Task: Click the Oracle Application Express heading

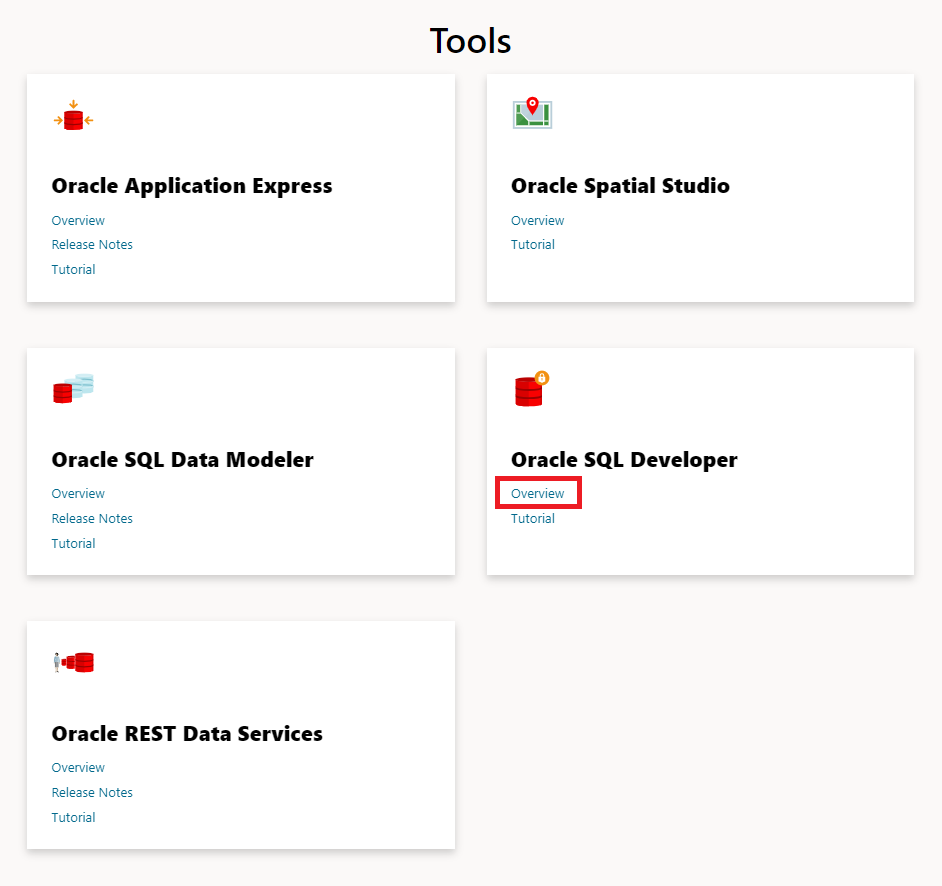Action: 192,186
